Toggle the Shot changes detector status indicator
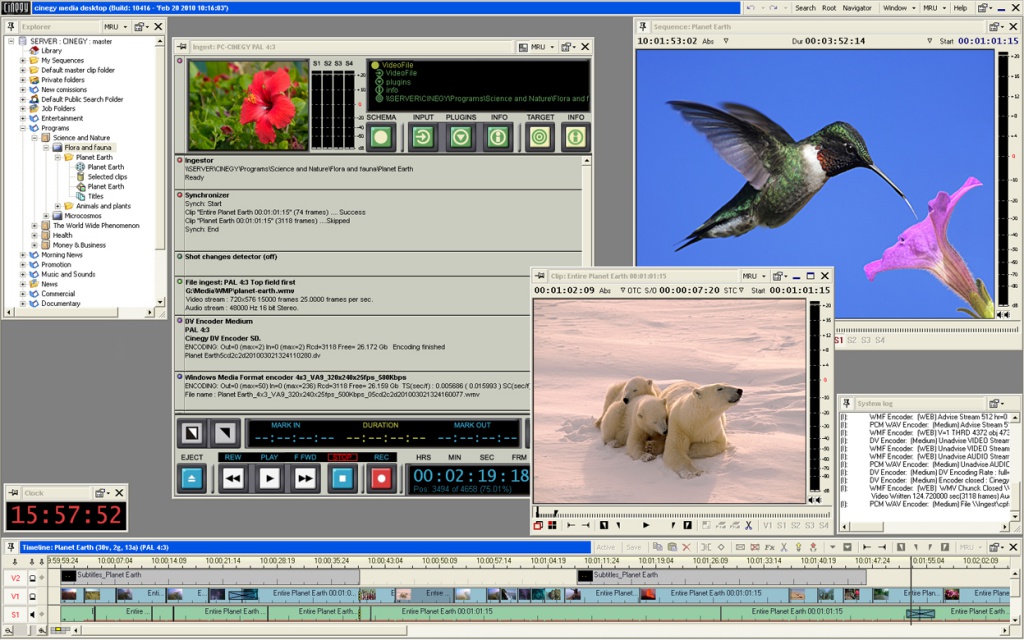This screenshot has width=1024, height=640. 180,257
